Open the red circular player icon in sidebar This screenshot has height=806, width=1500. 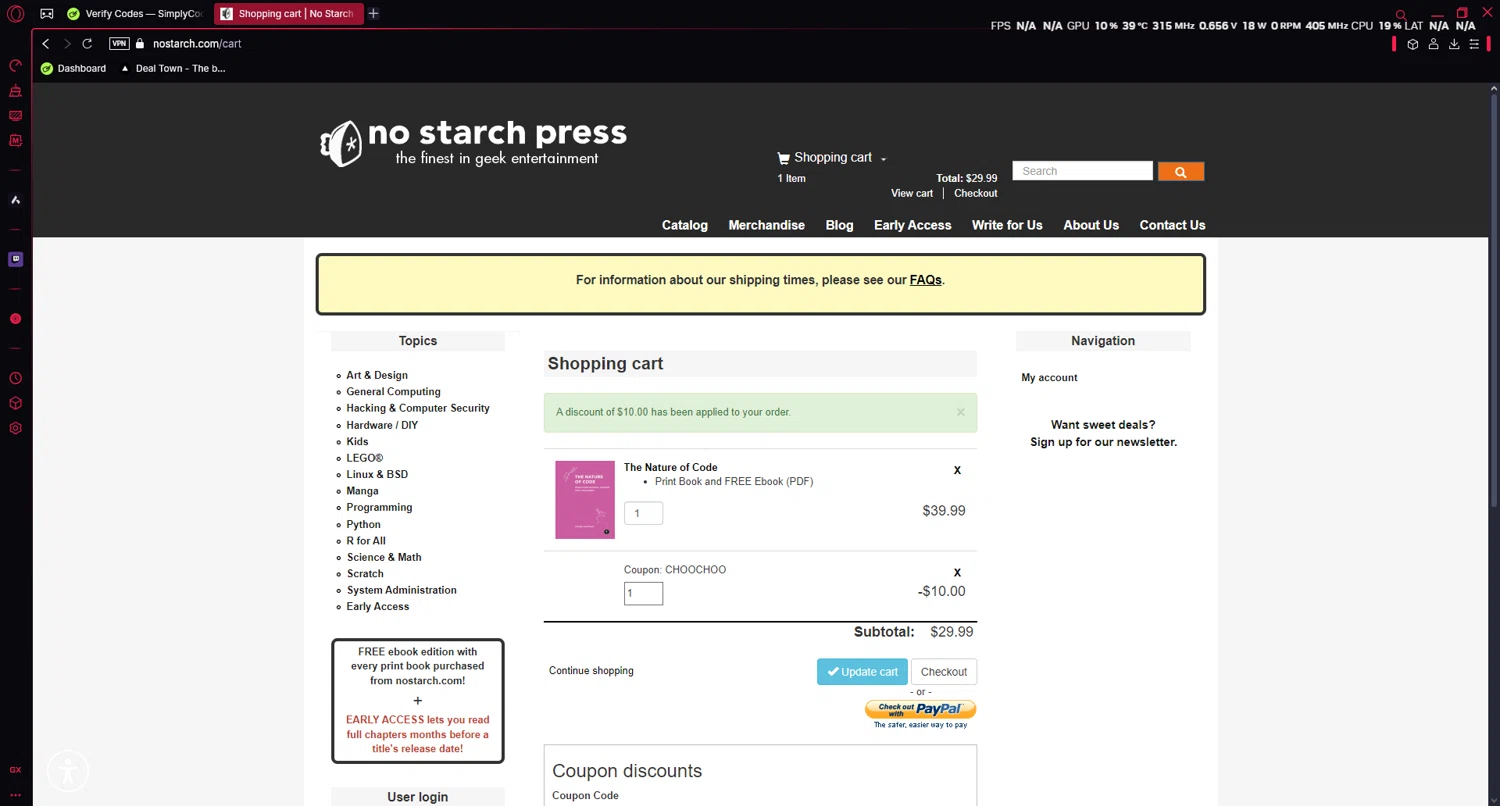[x=15, y=319]
